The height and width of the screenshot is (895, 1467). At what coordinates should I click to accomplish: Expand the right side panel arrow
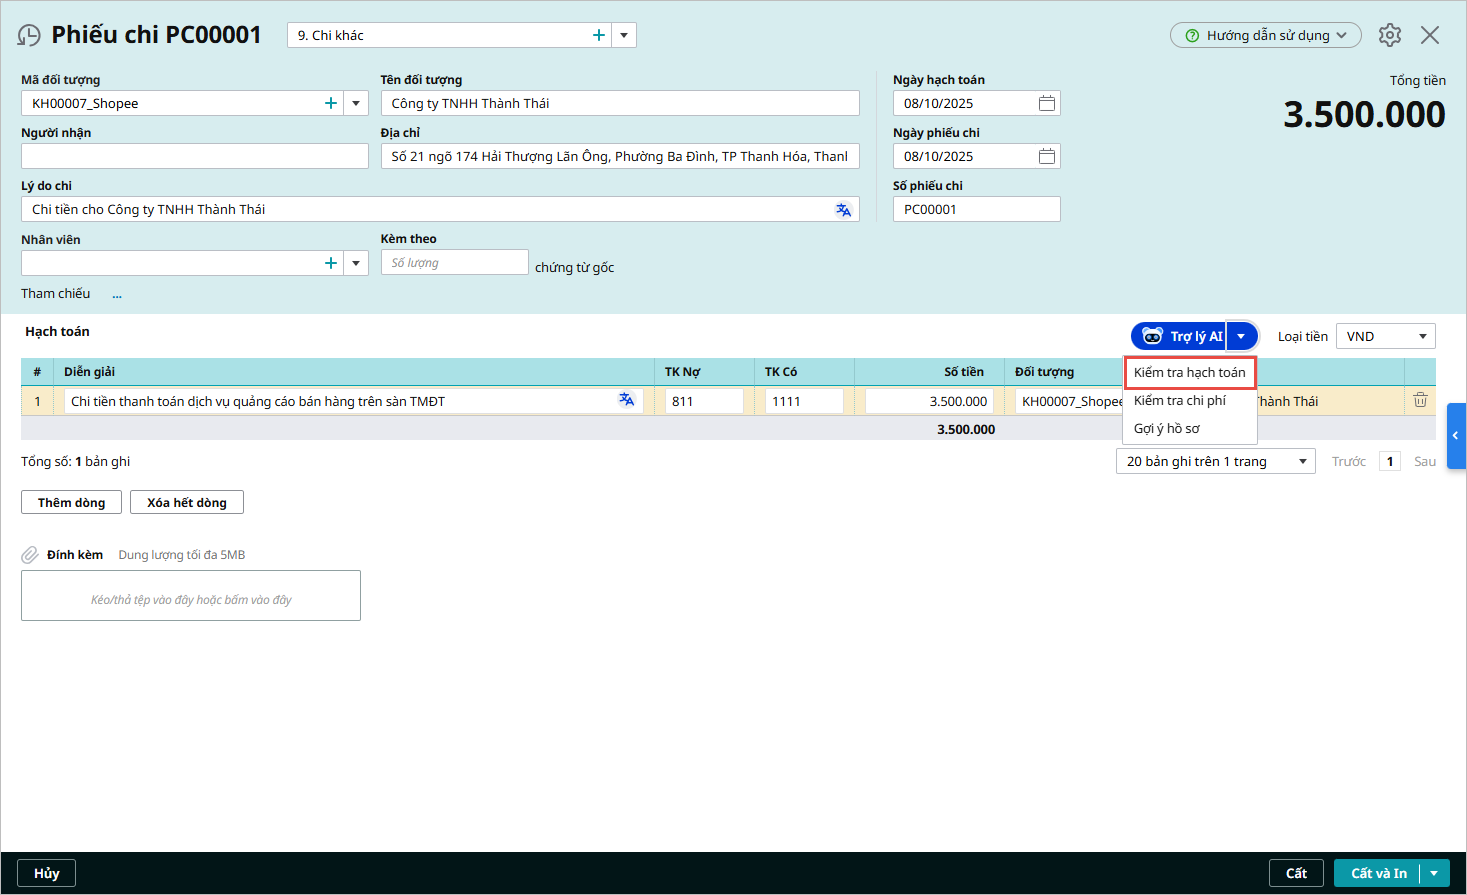1455,436
